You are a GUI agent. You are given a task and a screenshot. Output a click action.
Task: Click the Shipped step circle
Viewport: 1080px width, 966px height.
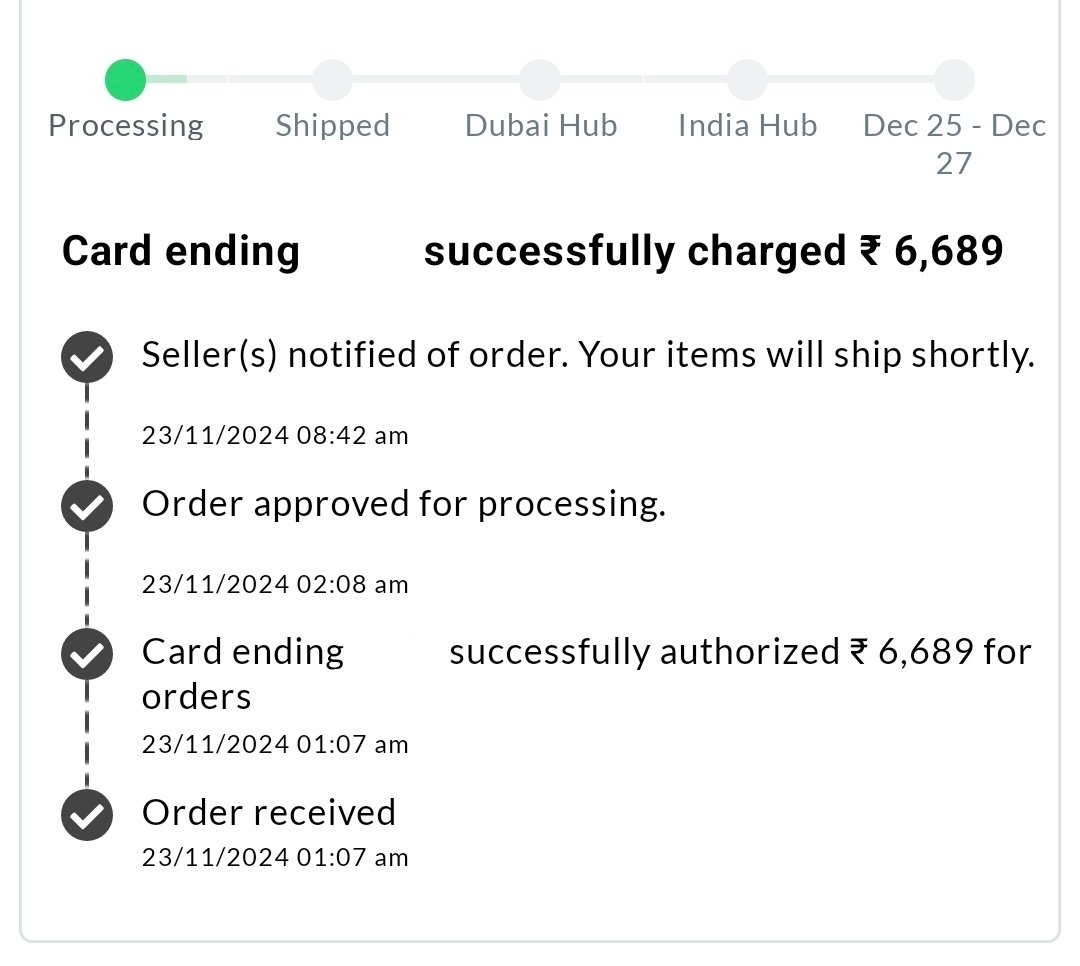(x=333, y=80)
